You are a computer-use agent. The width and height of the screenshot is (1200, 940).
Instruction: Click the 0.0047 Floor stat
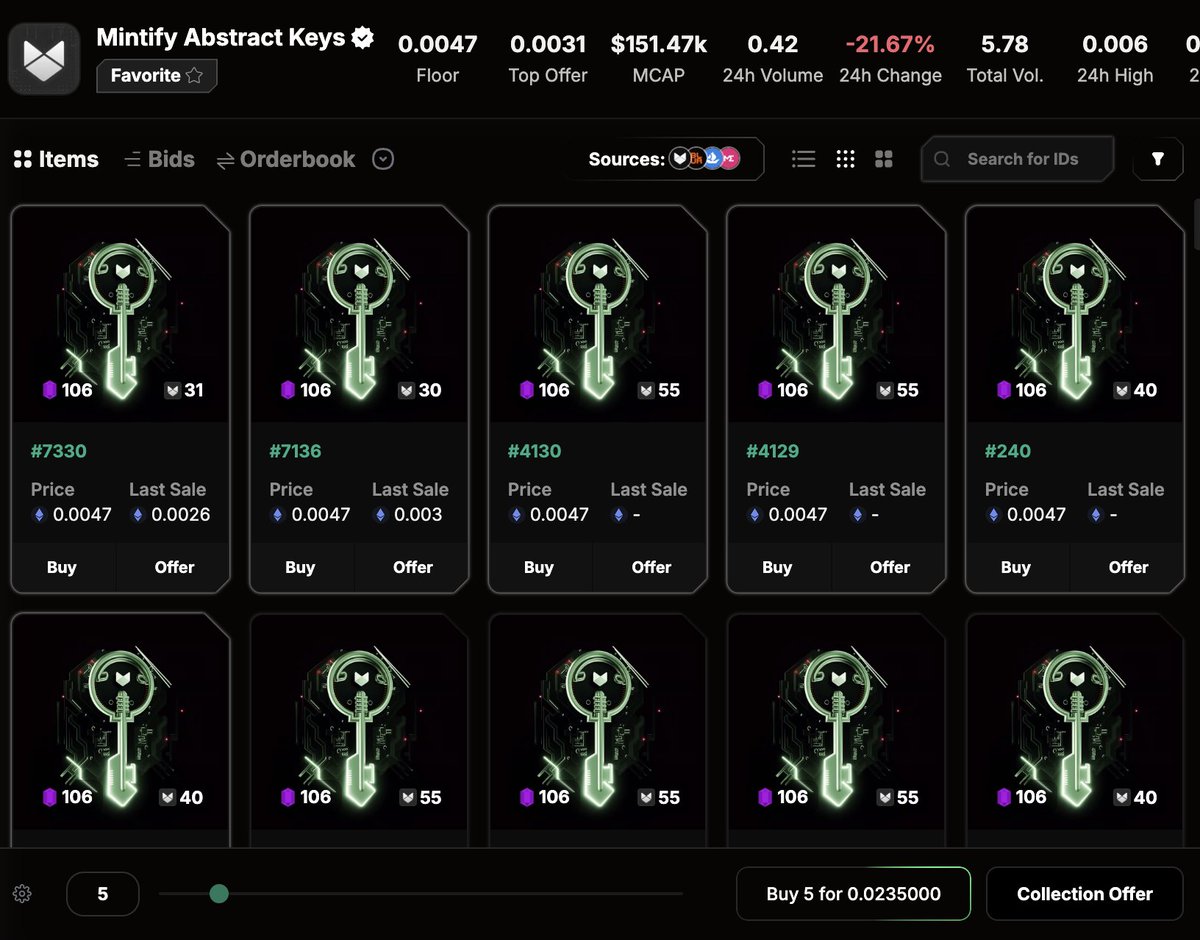click(x=437, y=59)
